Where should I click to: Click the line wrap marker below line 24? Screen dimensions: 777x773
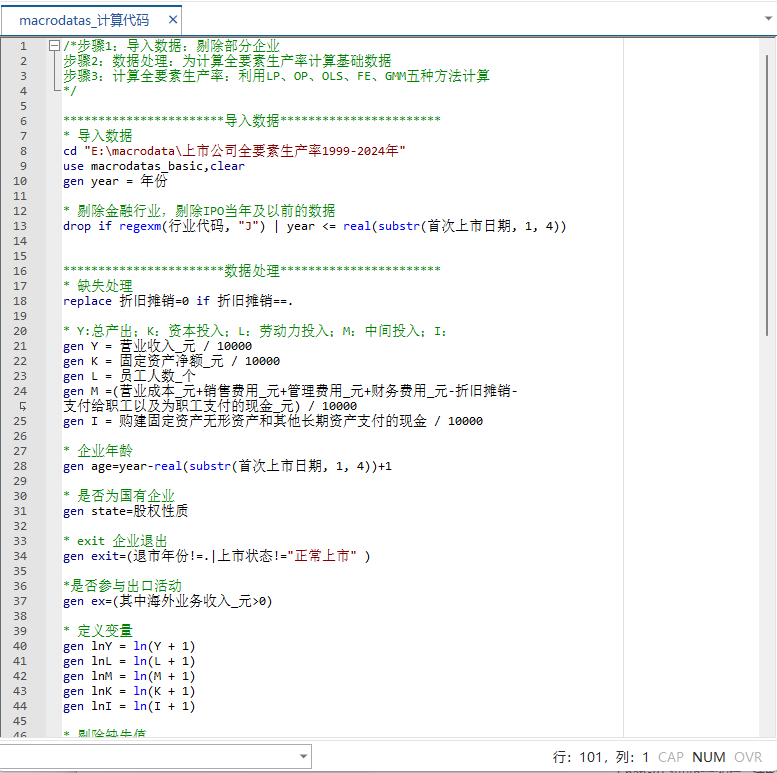coord(22,406)
